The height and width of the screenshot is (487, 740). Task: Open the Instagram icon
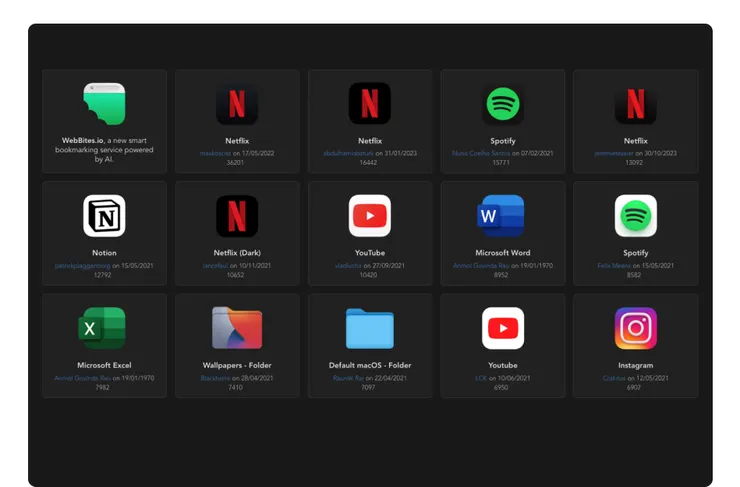click(x=635, y=328)
